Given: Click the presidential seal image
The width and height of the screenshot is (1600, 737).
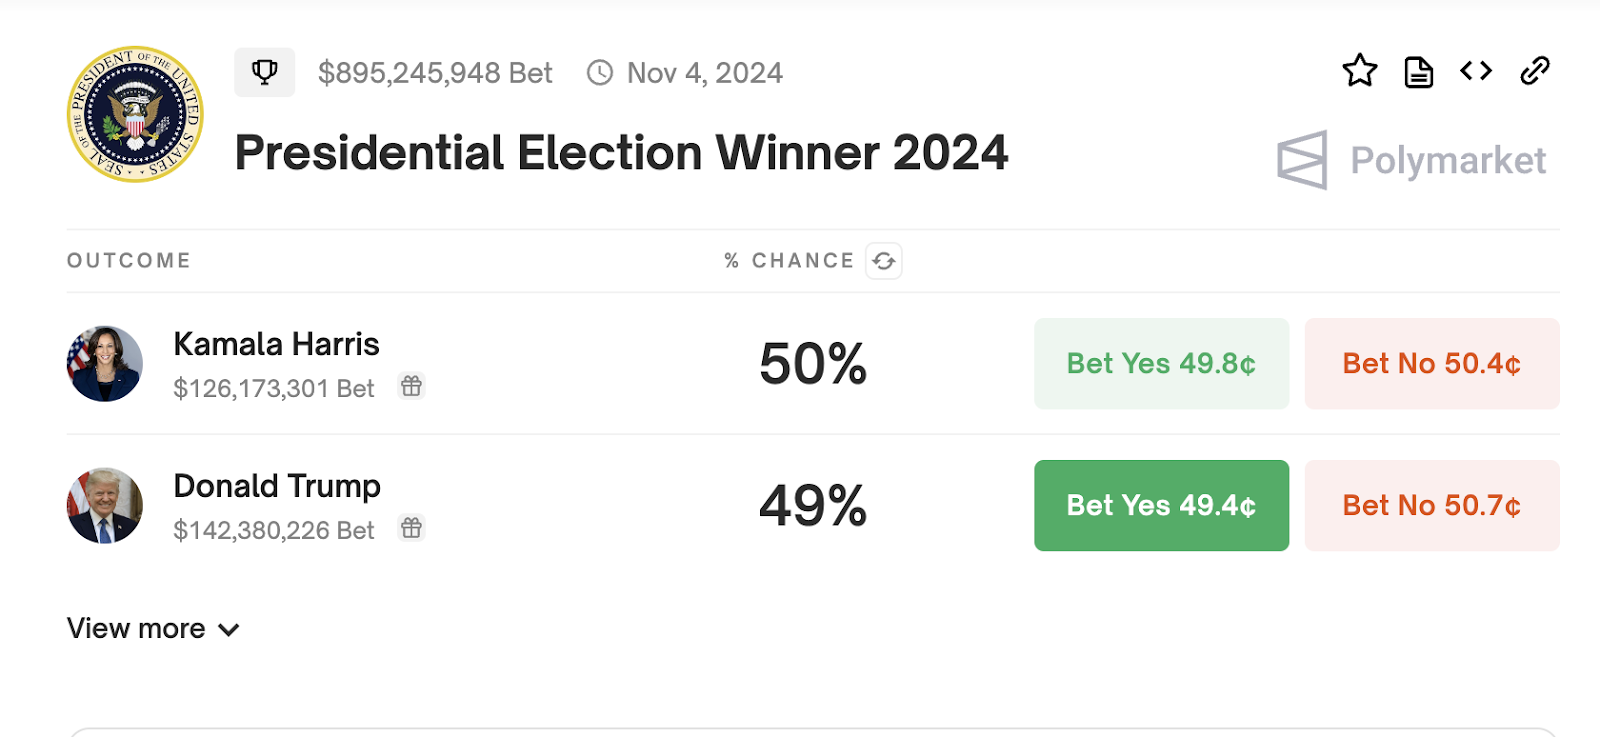Looking at the screenshot, I should point(135,114).
